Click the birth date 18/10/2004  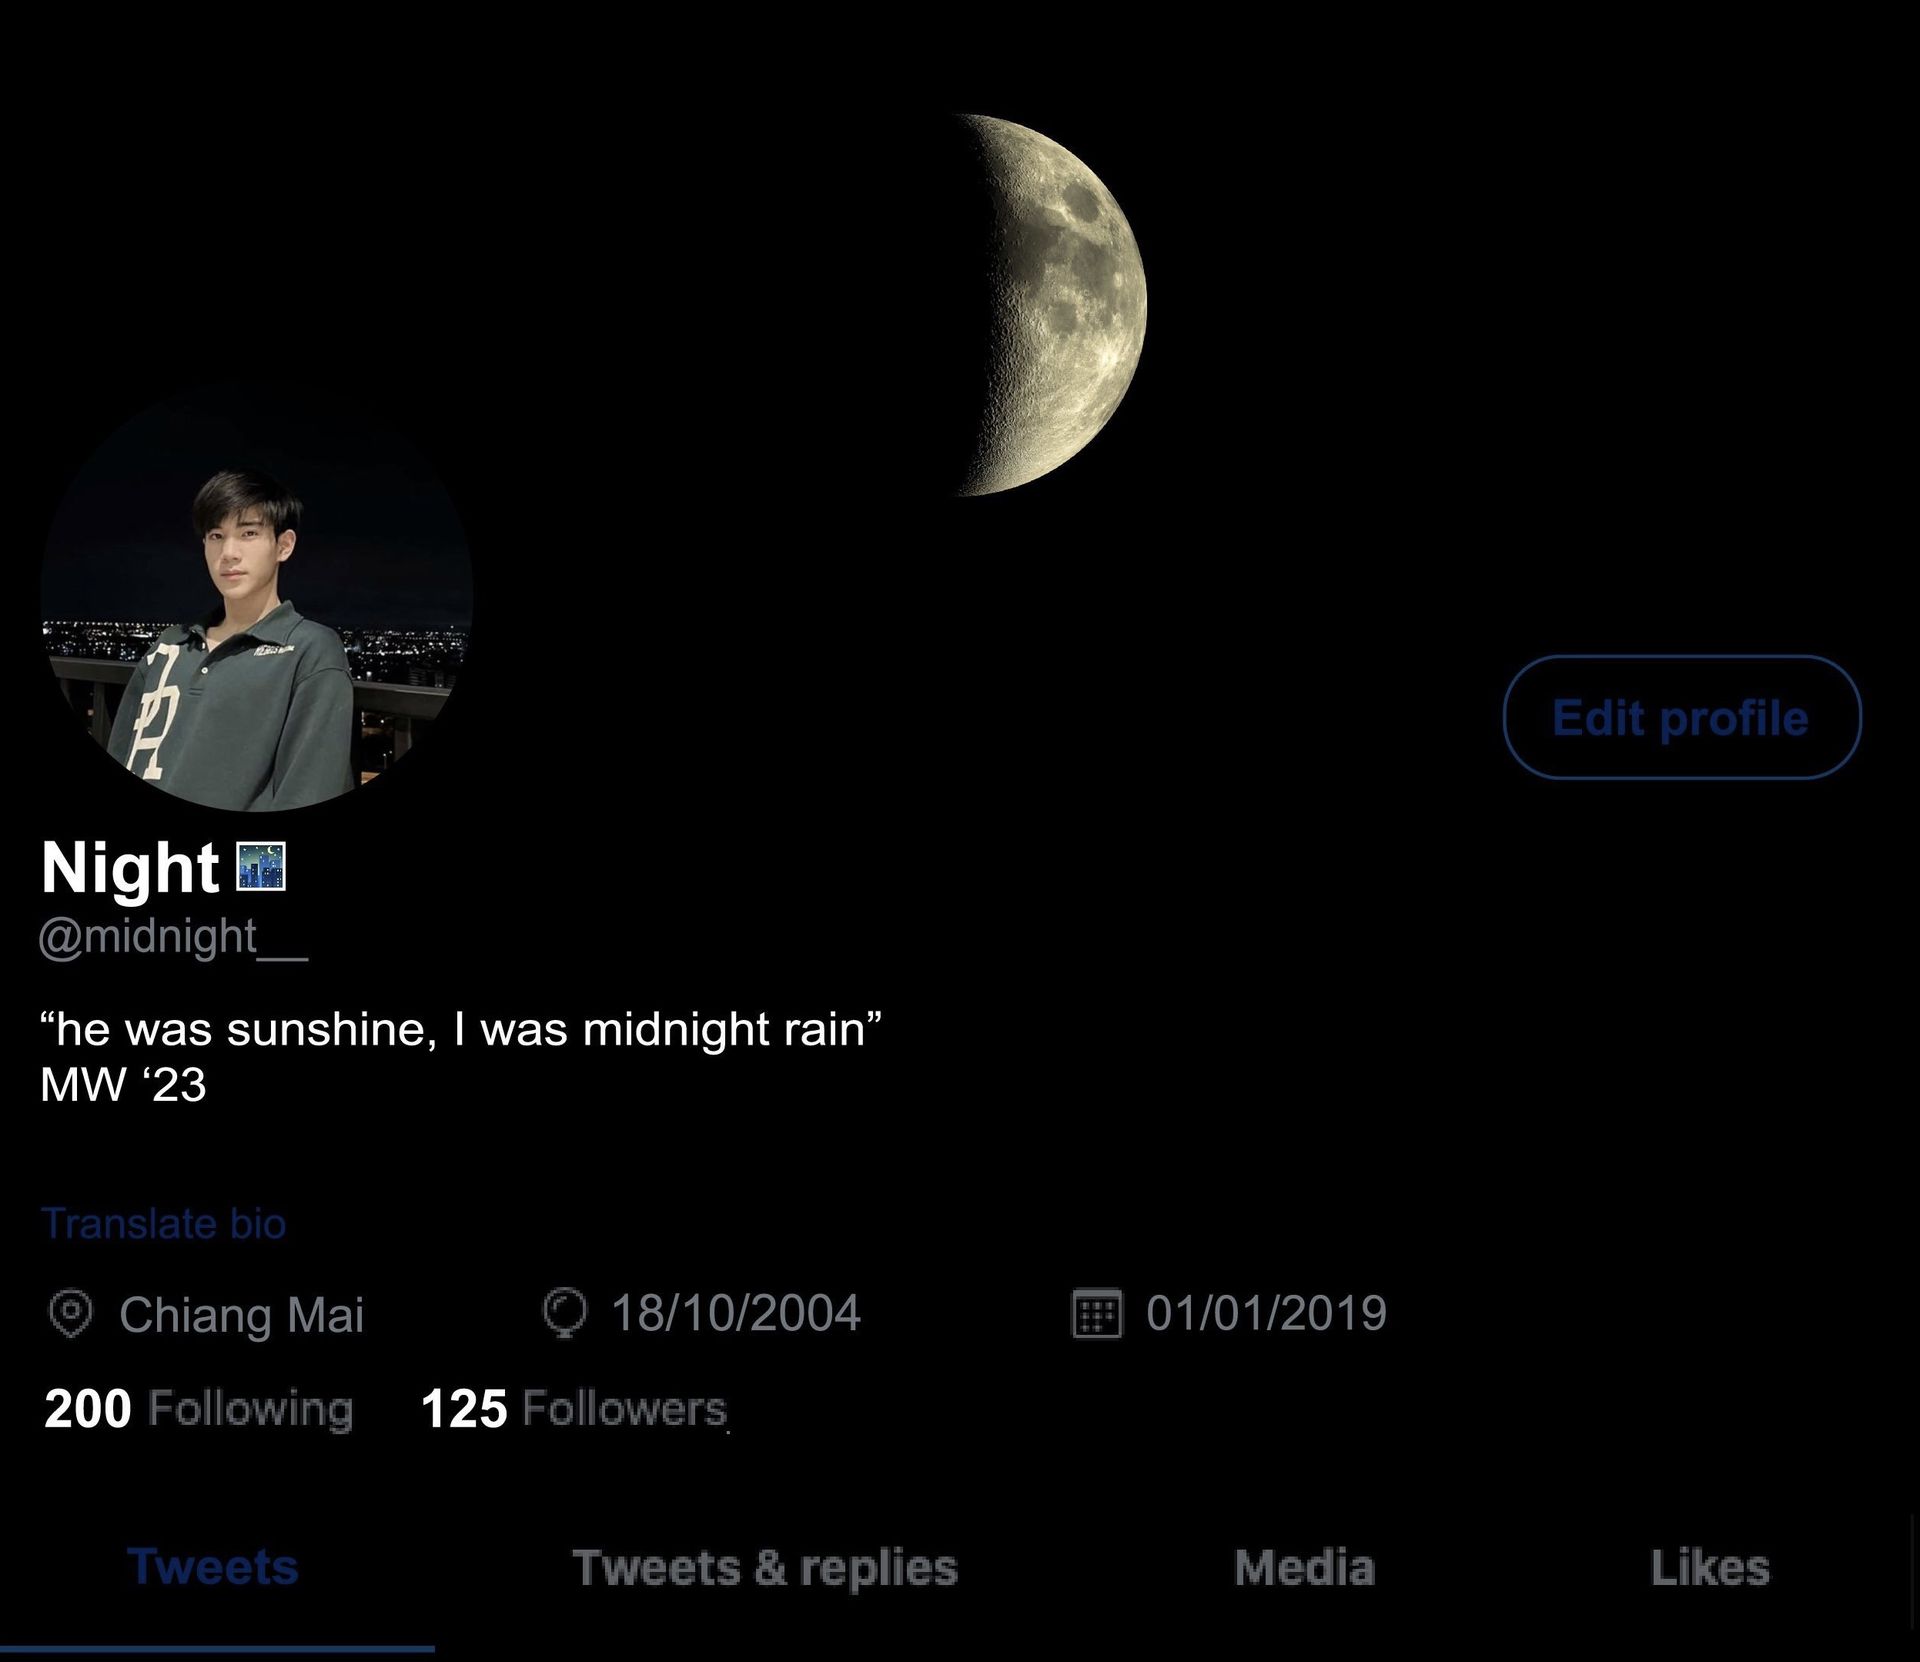(736, 1313)
